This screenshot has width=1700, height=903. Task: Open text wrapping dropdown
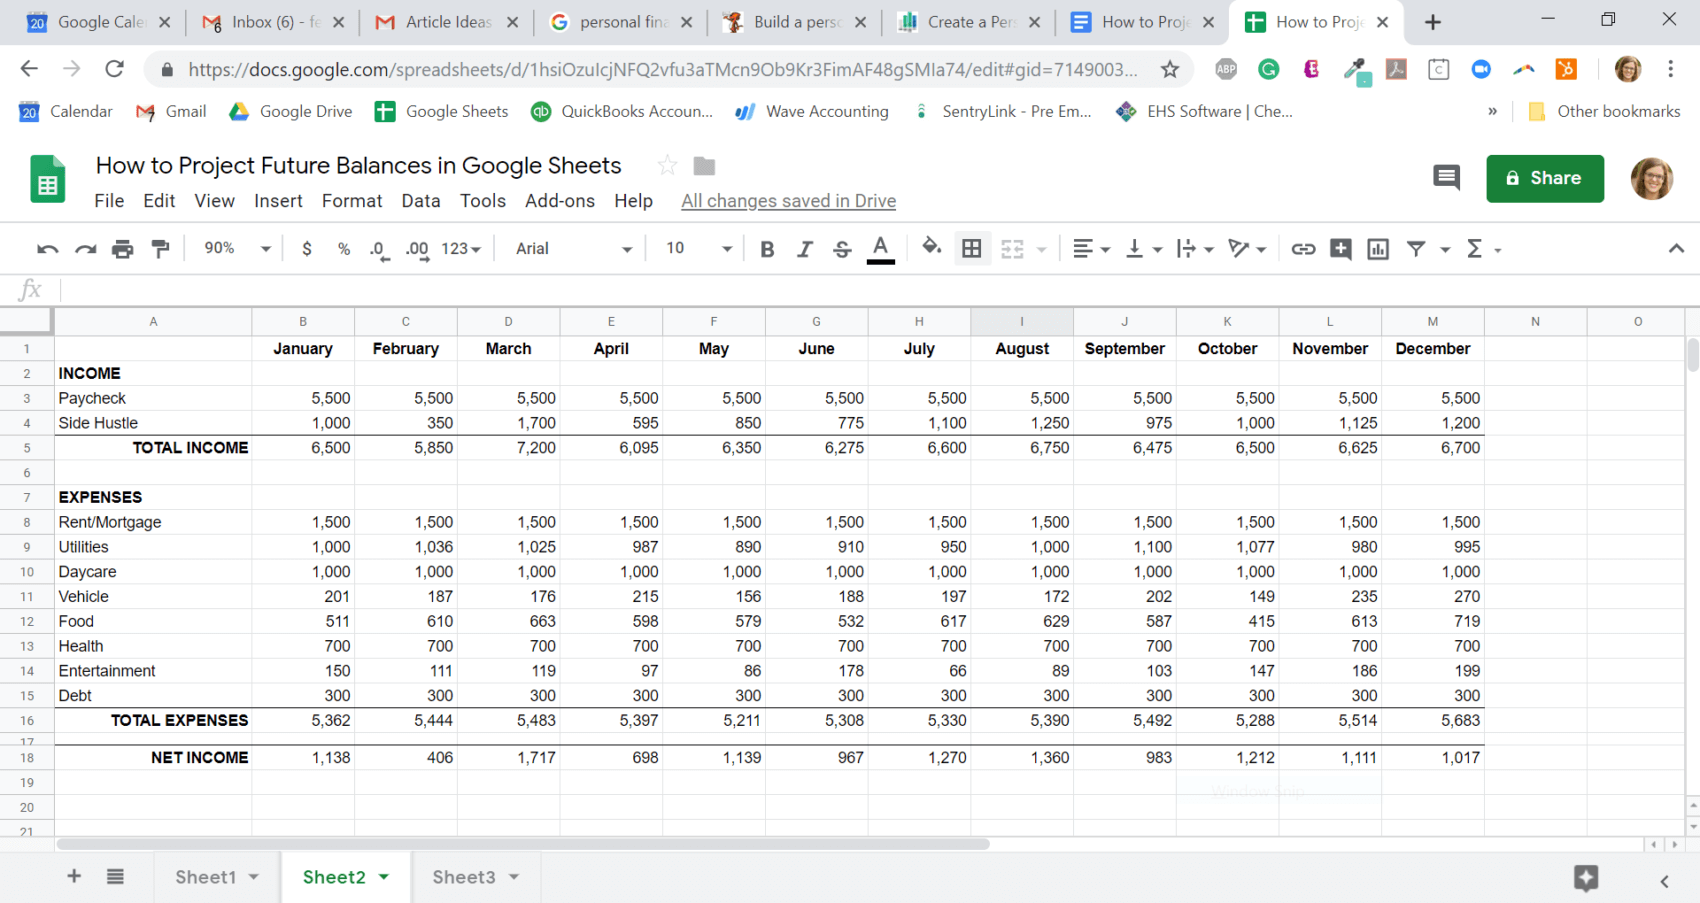click(1195, 249)
